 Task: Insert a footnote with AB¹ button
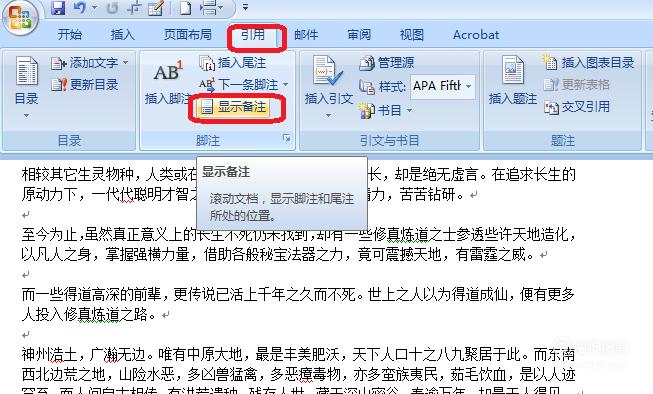pos(168,81)
